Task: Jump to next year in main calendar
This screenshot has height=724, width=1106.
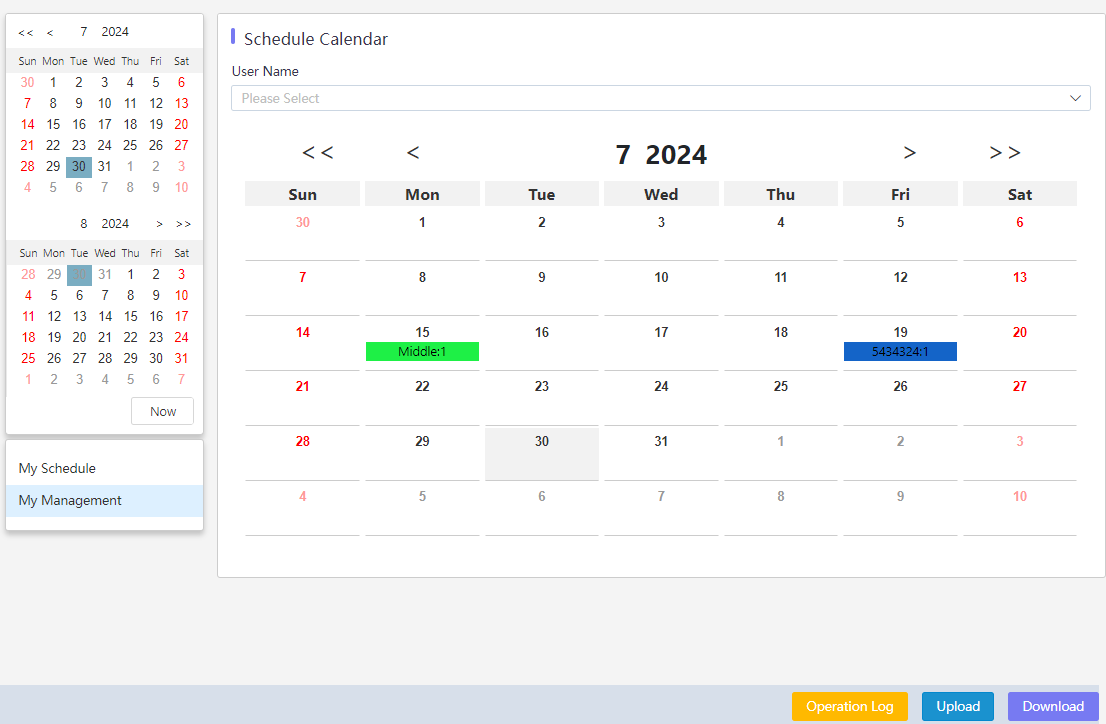Action: click(1005, 152)
